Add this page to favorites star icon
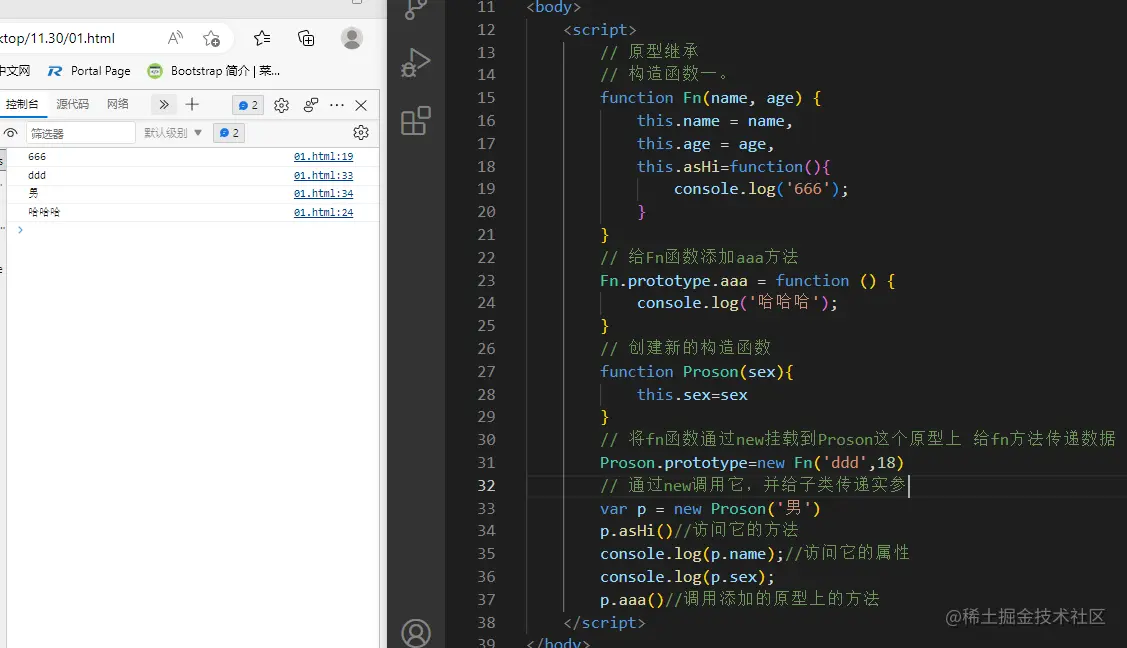 click(211, 38)
